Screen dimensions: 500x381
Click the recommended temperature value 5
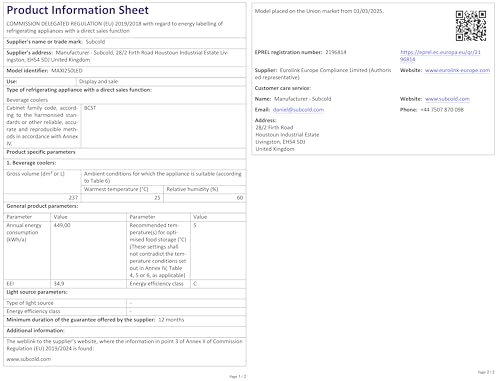[x=195, y=225]
